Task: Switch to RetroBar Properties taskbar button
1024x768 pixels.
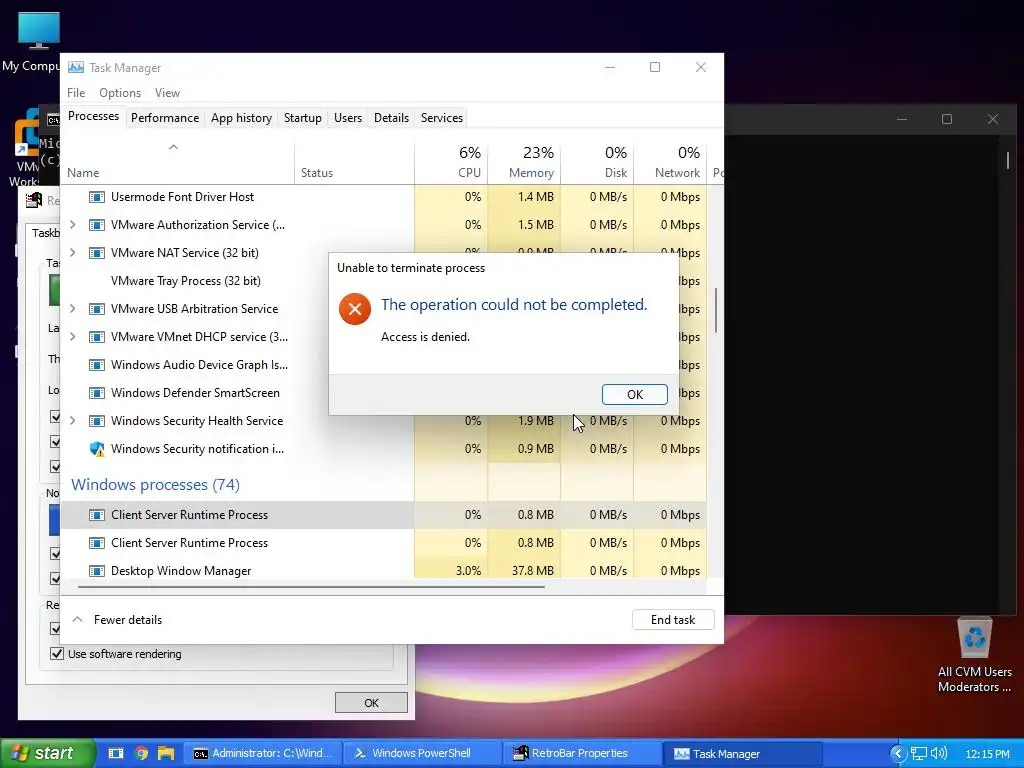Action: [x=583, y=753]
